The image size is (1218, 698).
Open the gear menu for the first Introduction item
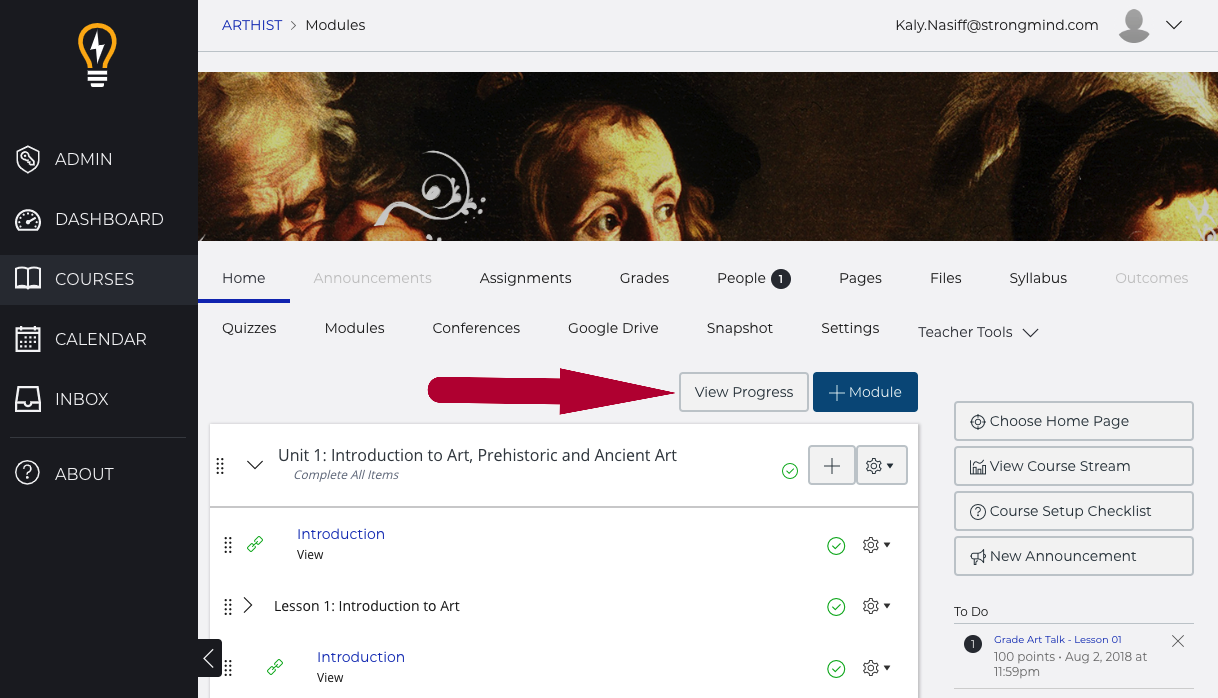pos(877,545)
